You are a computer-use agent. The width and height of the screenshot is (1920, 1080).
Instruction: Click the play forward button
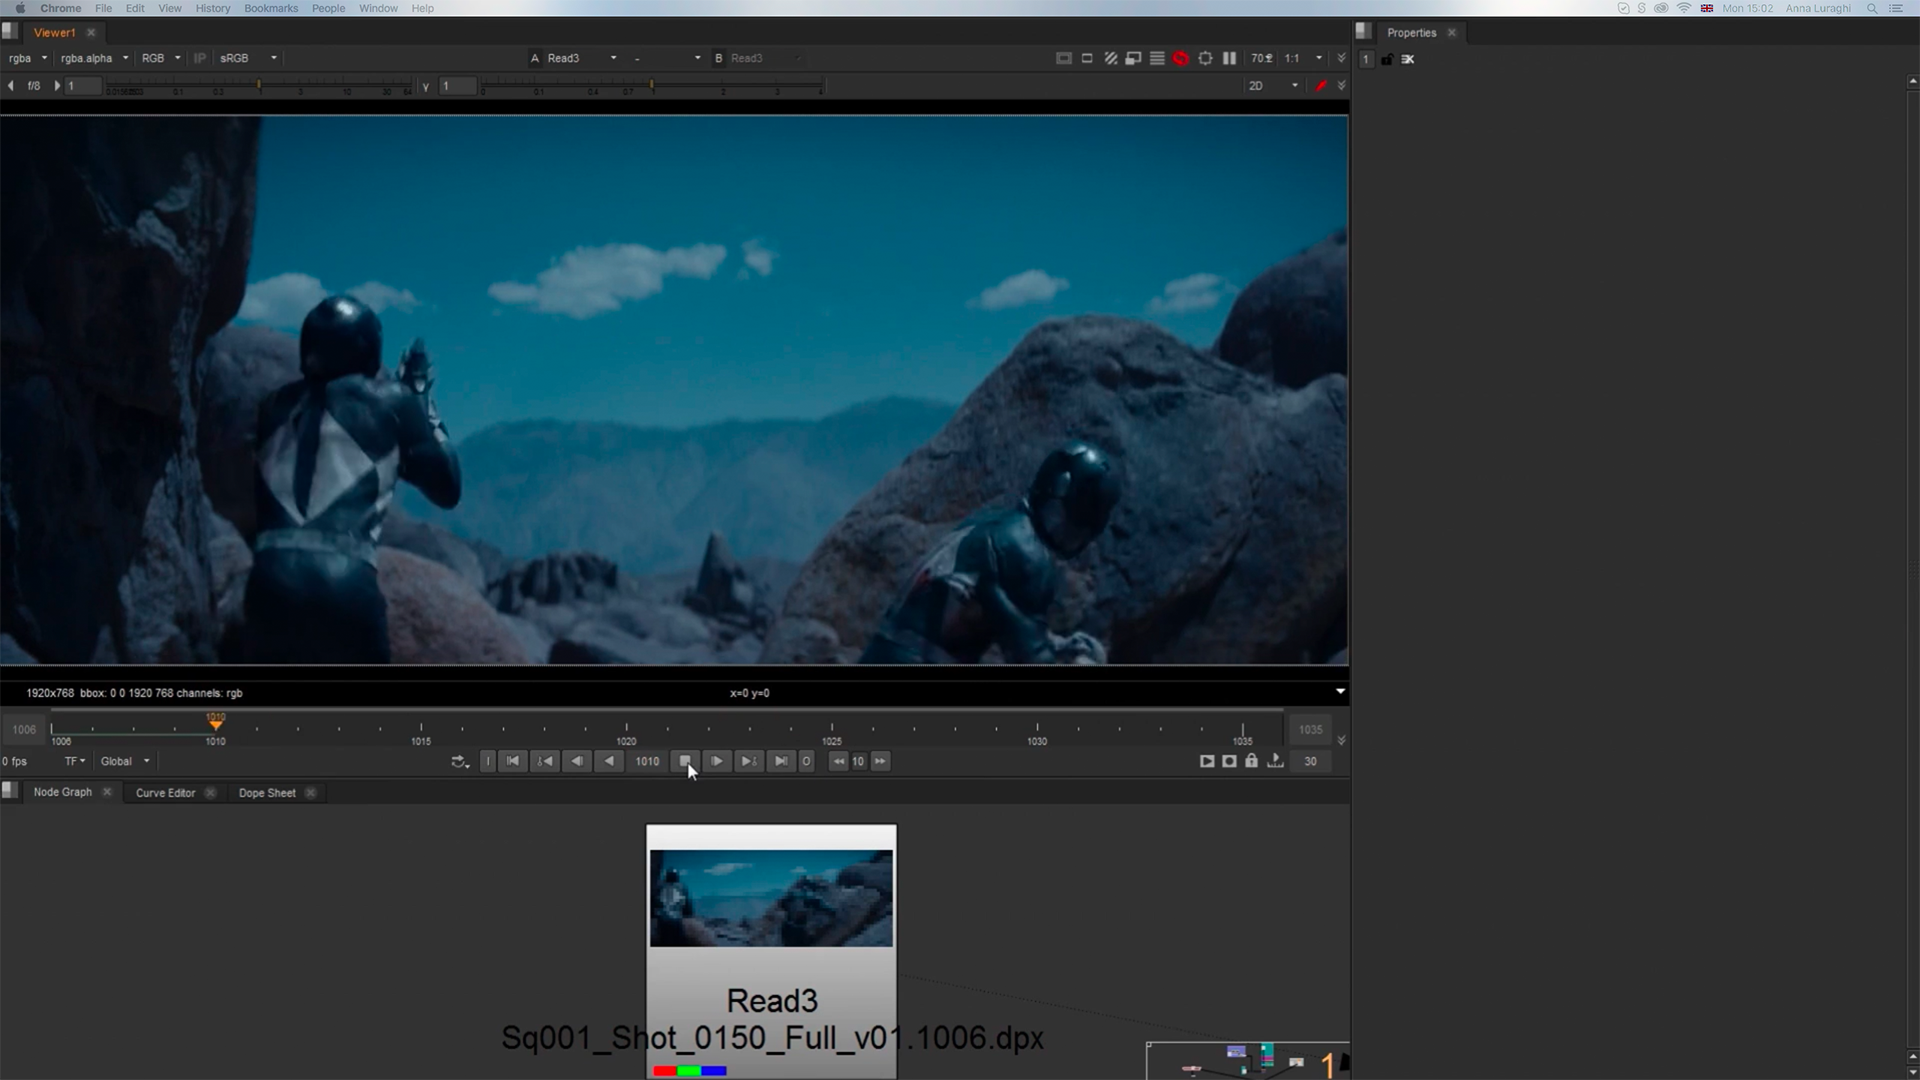click(x=717, y=761)
